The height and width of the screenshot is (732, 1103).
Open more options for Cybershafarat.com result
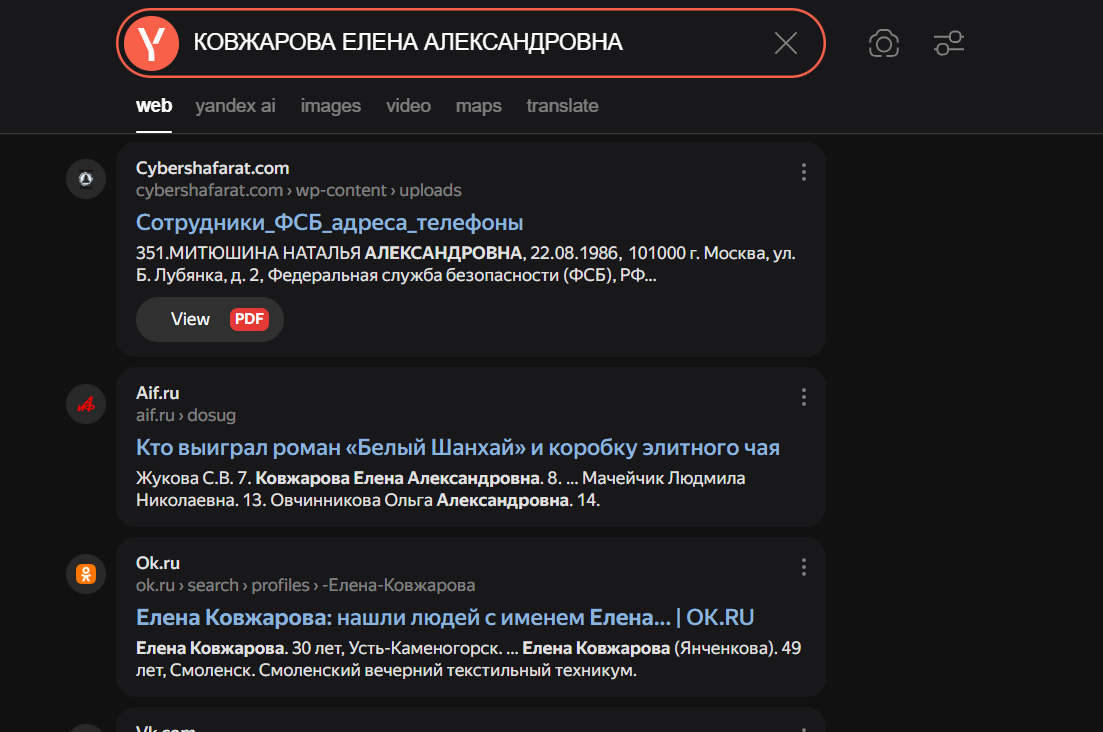[x=803, y=173]
